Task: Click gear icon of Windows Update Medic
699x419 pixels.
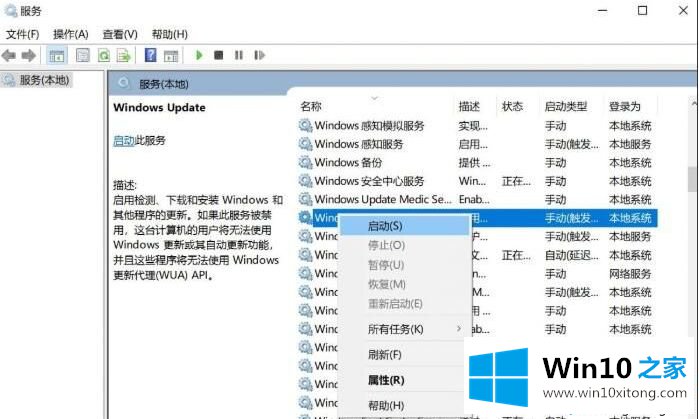Action: (305, 199)
